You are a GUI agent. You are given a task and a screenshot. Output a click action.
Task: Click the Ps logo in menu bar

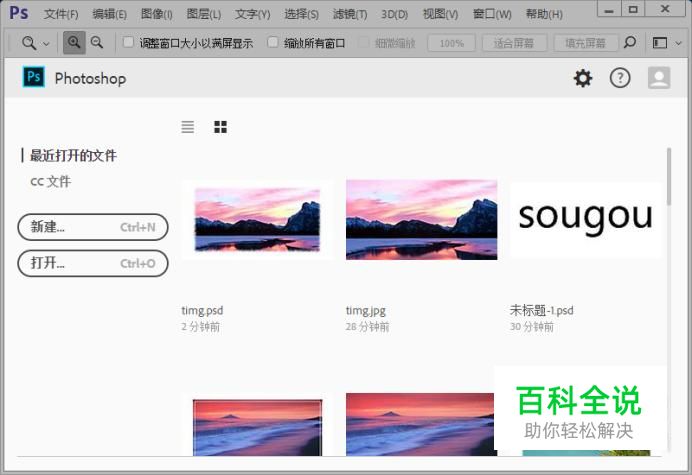click(x=19, y=13)
